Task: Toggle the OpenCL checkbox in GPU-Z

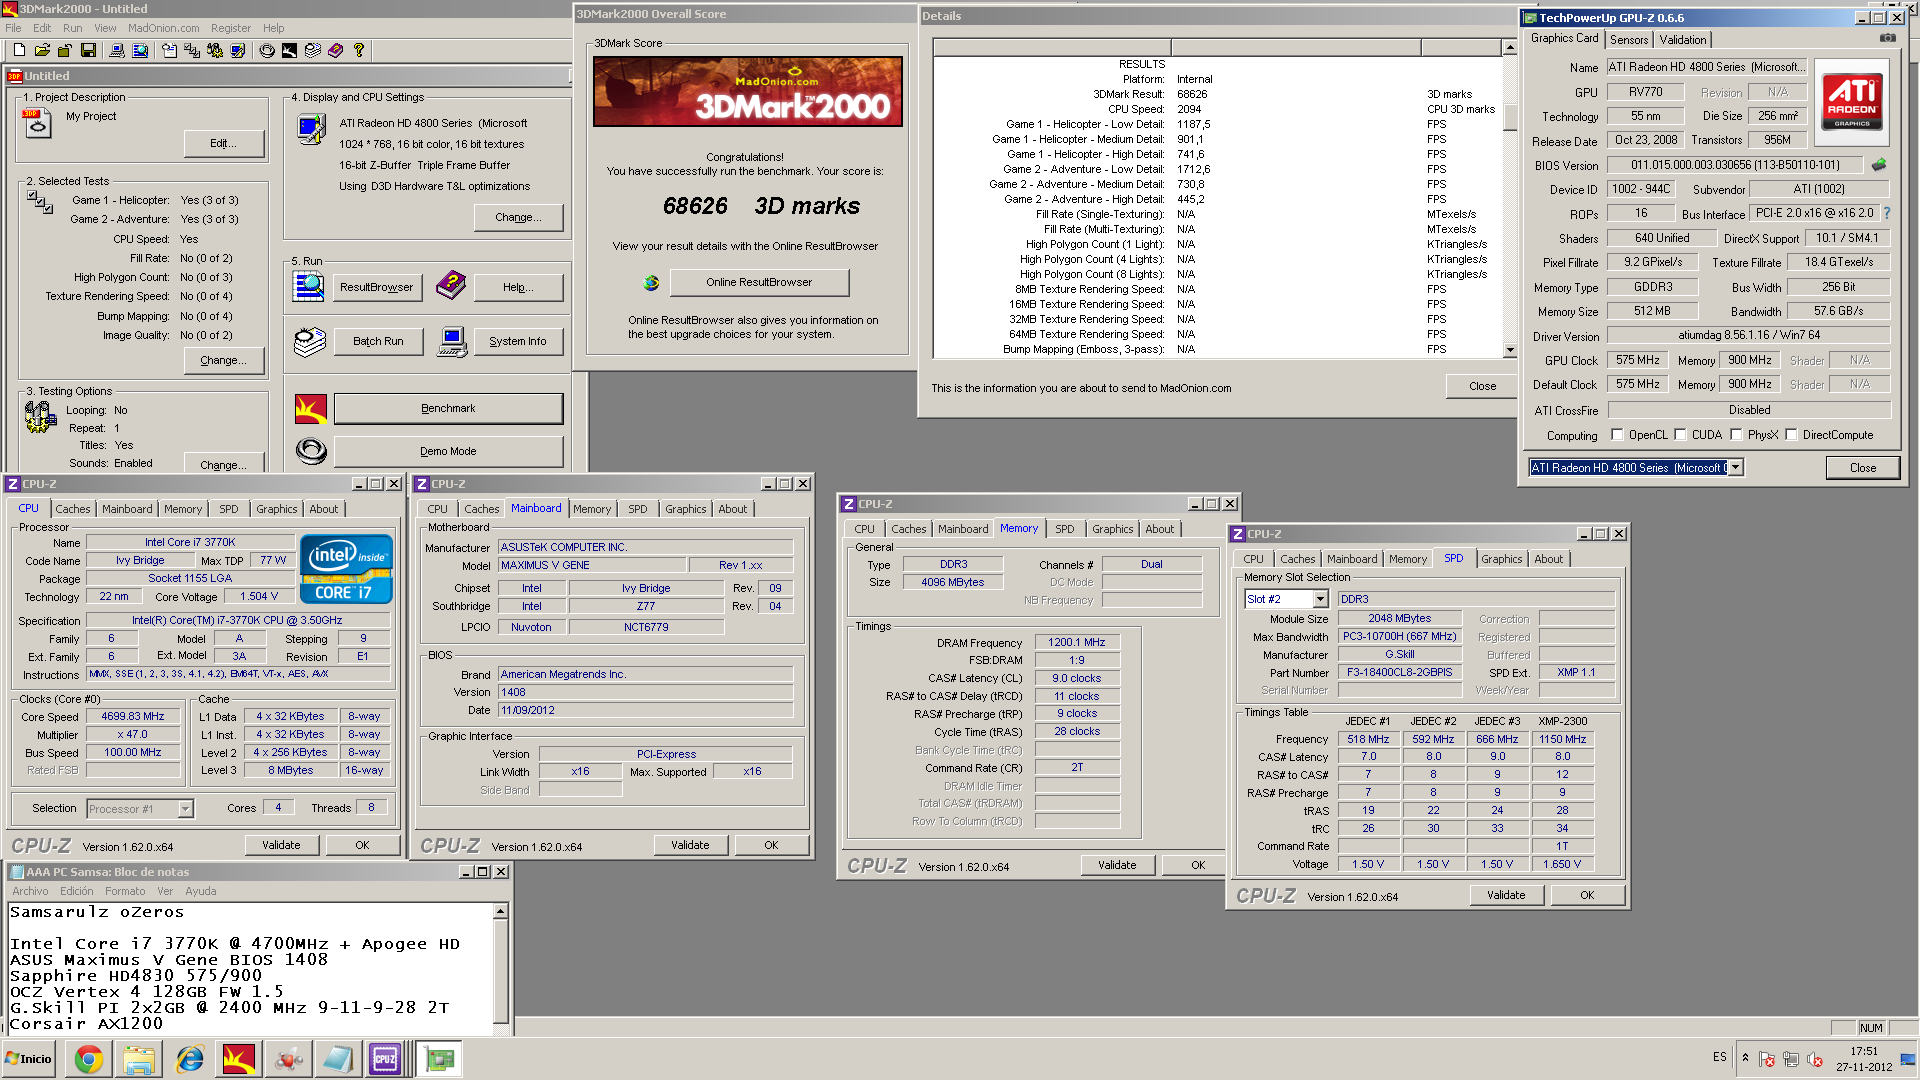Action: (1617, 435)
